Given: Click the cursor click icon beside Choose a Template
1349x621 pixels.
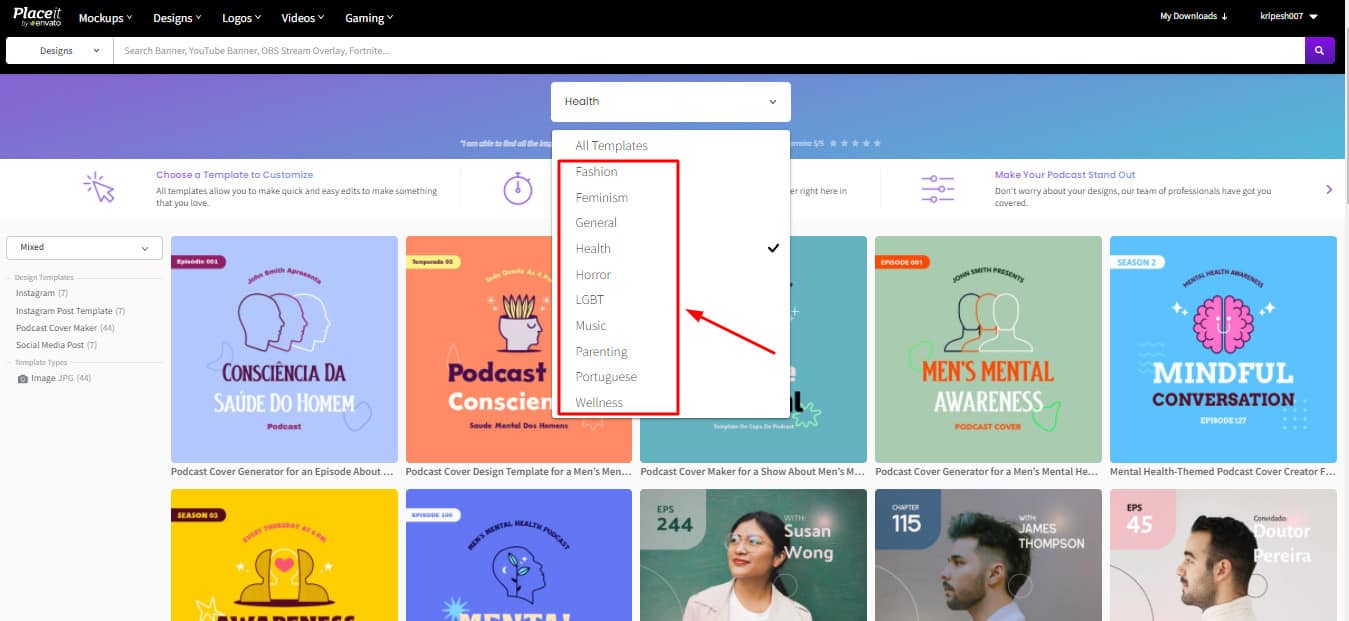Looking at the screenshot, I should click(x=100, y=187).
